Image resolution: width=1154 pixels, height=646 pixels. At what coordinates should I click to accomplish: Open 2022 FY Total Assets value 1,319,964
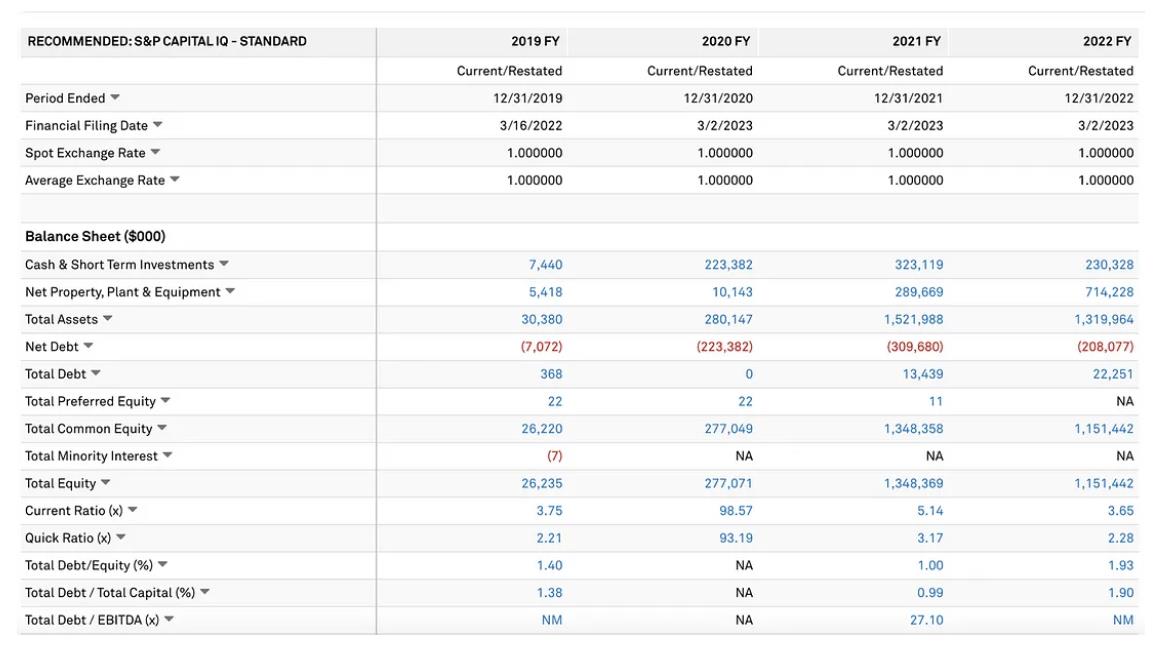[x=1108, y=320]
